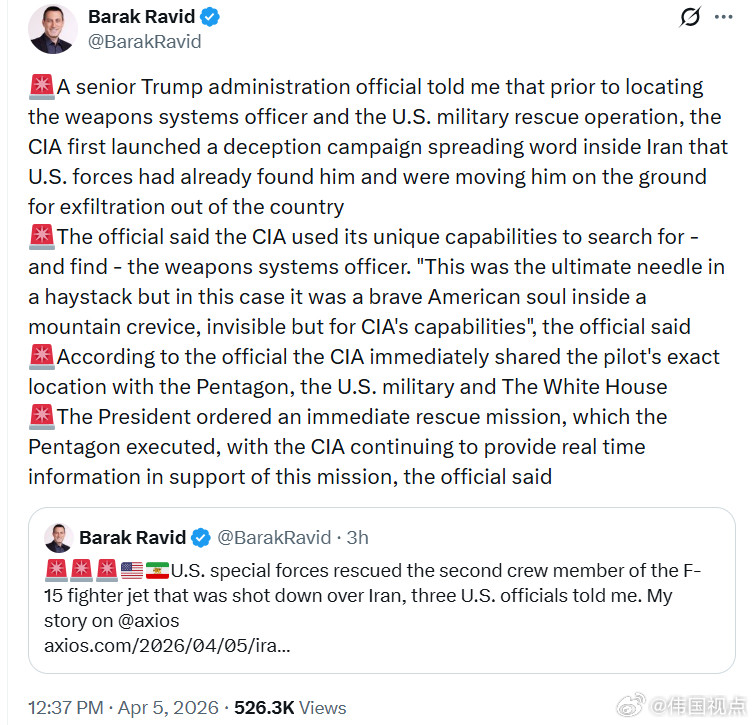Open the 526.3K Views count
This screenshot has width=755, height=725.
point(290,708)
